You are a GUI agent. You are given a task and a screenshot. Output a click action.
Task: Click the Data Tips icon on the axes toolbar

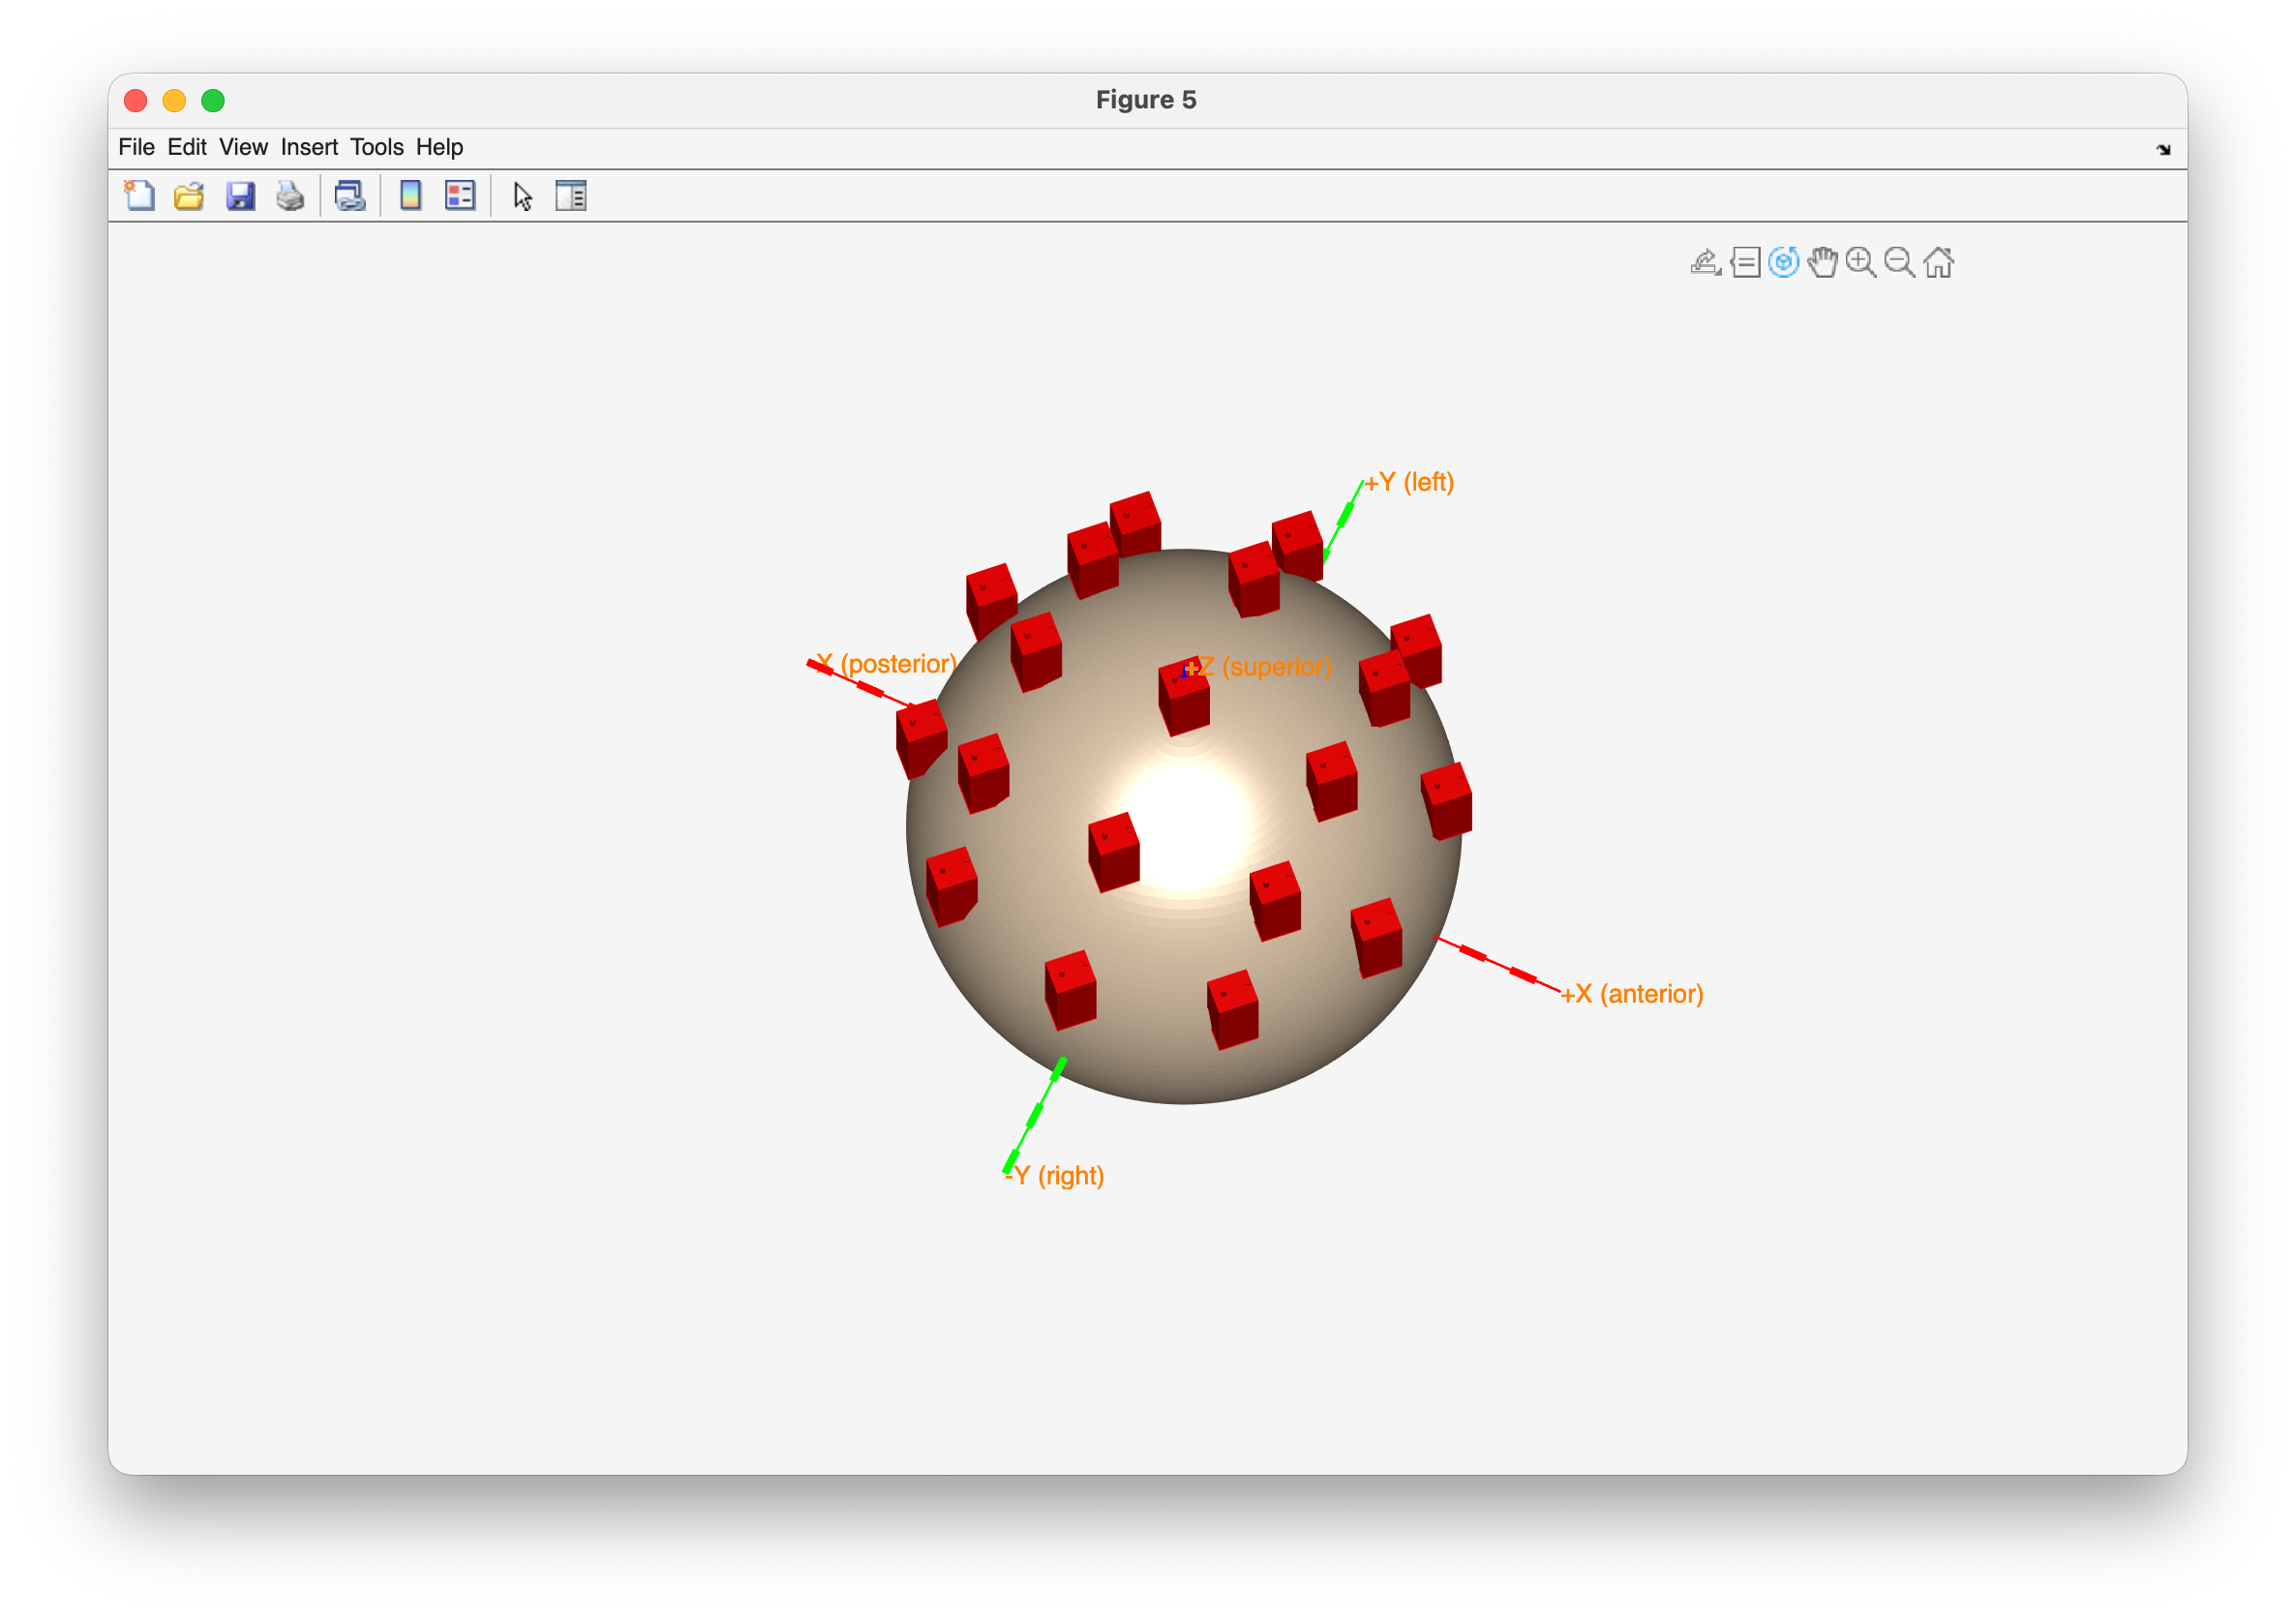[1745, 263]
